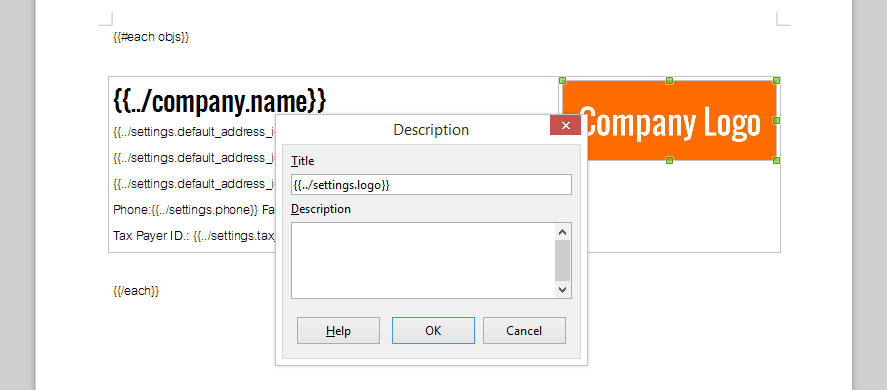Screen dimensions: 887x390
Task: Click the Description scrollbar down arrow
Action: 562,289
